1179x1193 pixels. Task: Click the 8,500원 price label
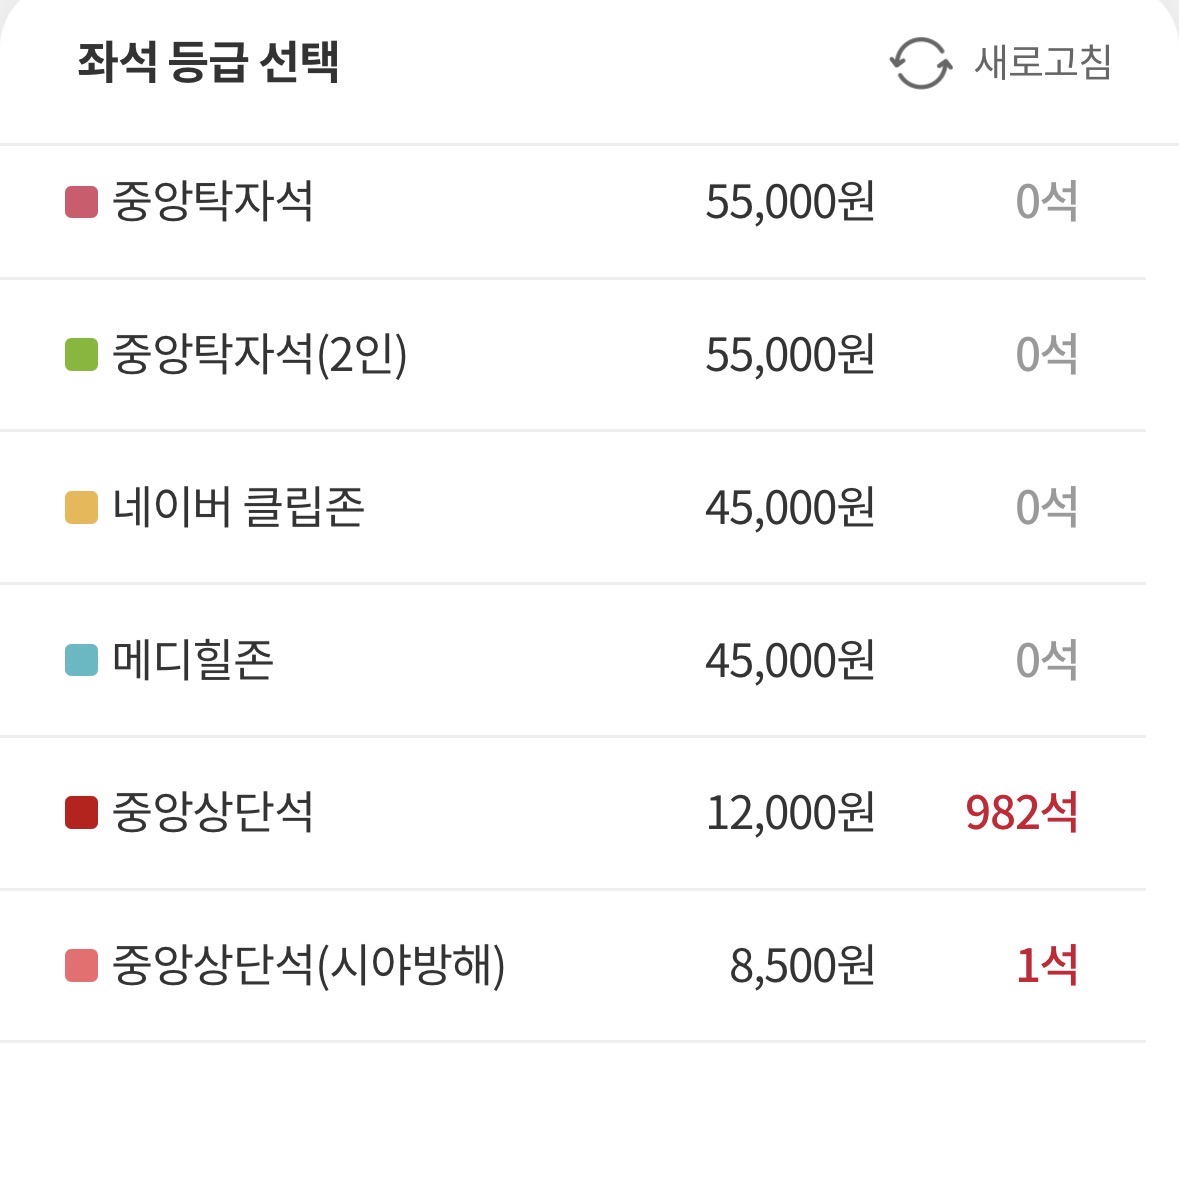tap(802, 966)
